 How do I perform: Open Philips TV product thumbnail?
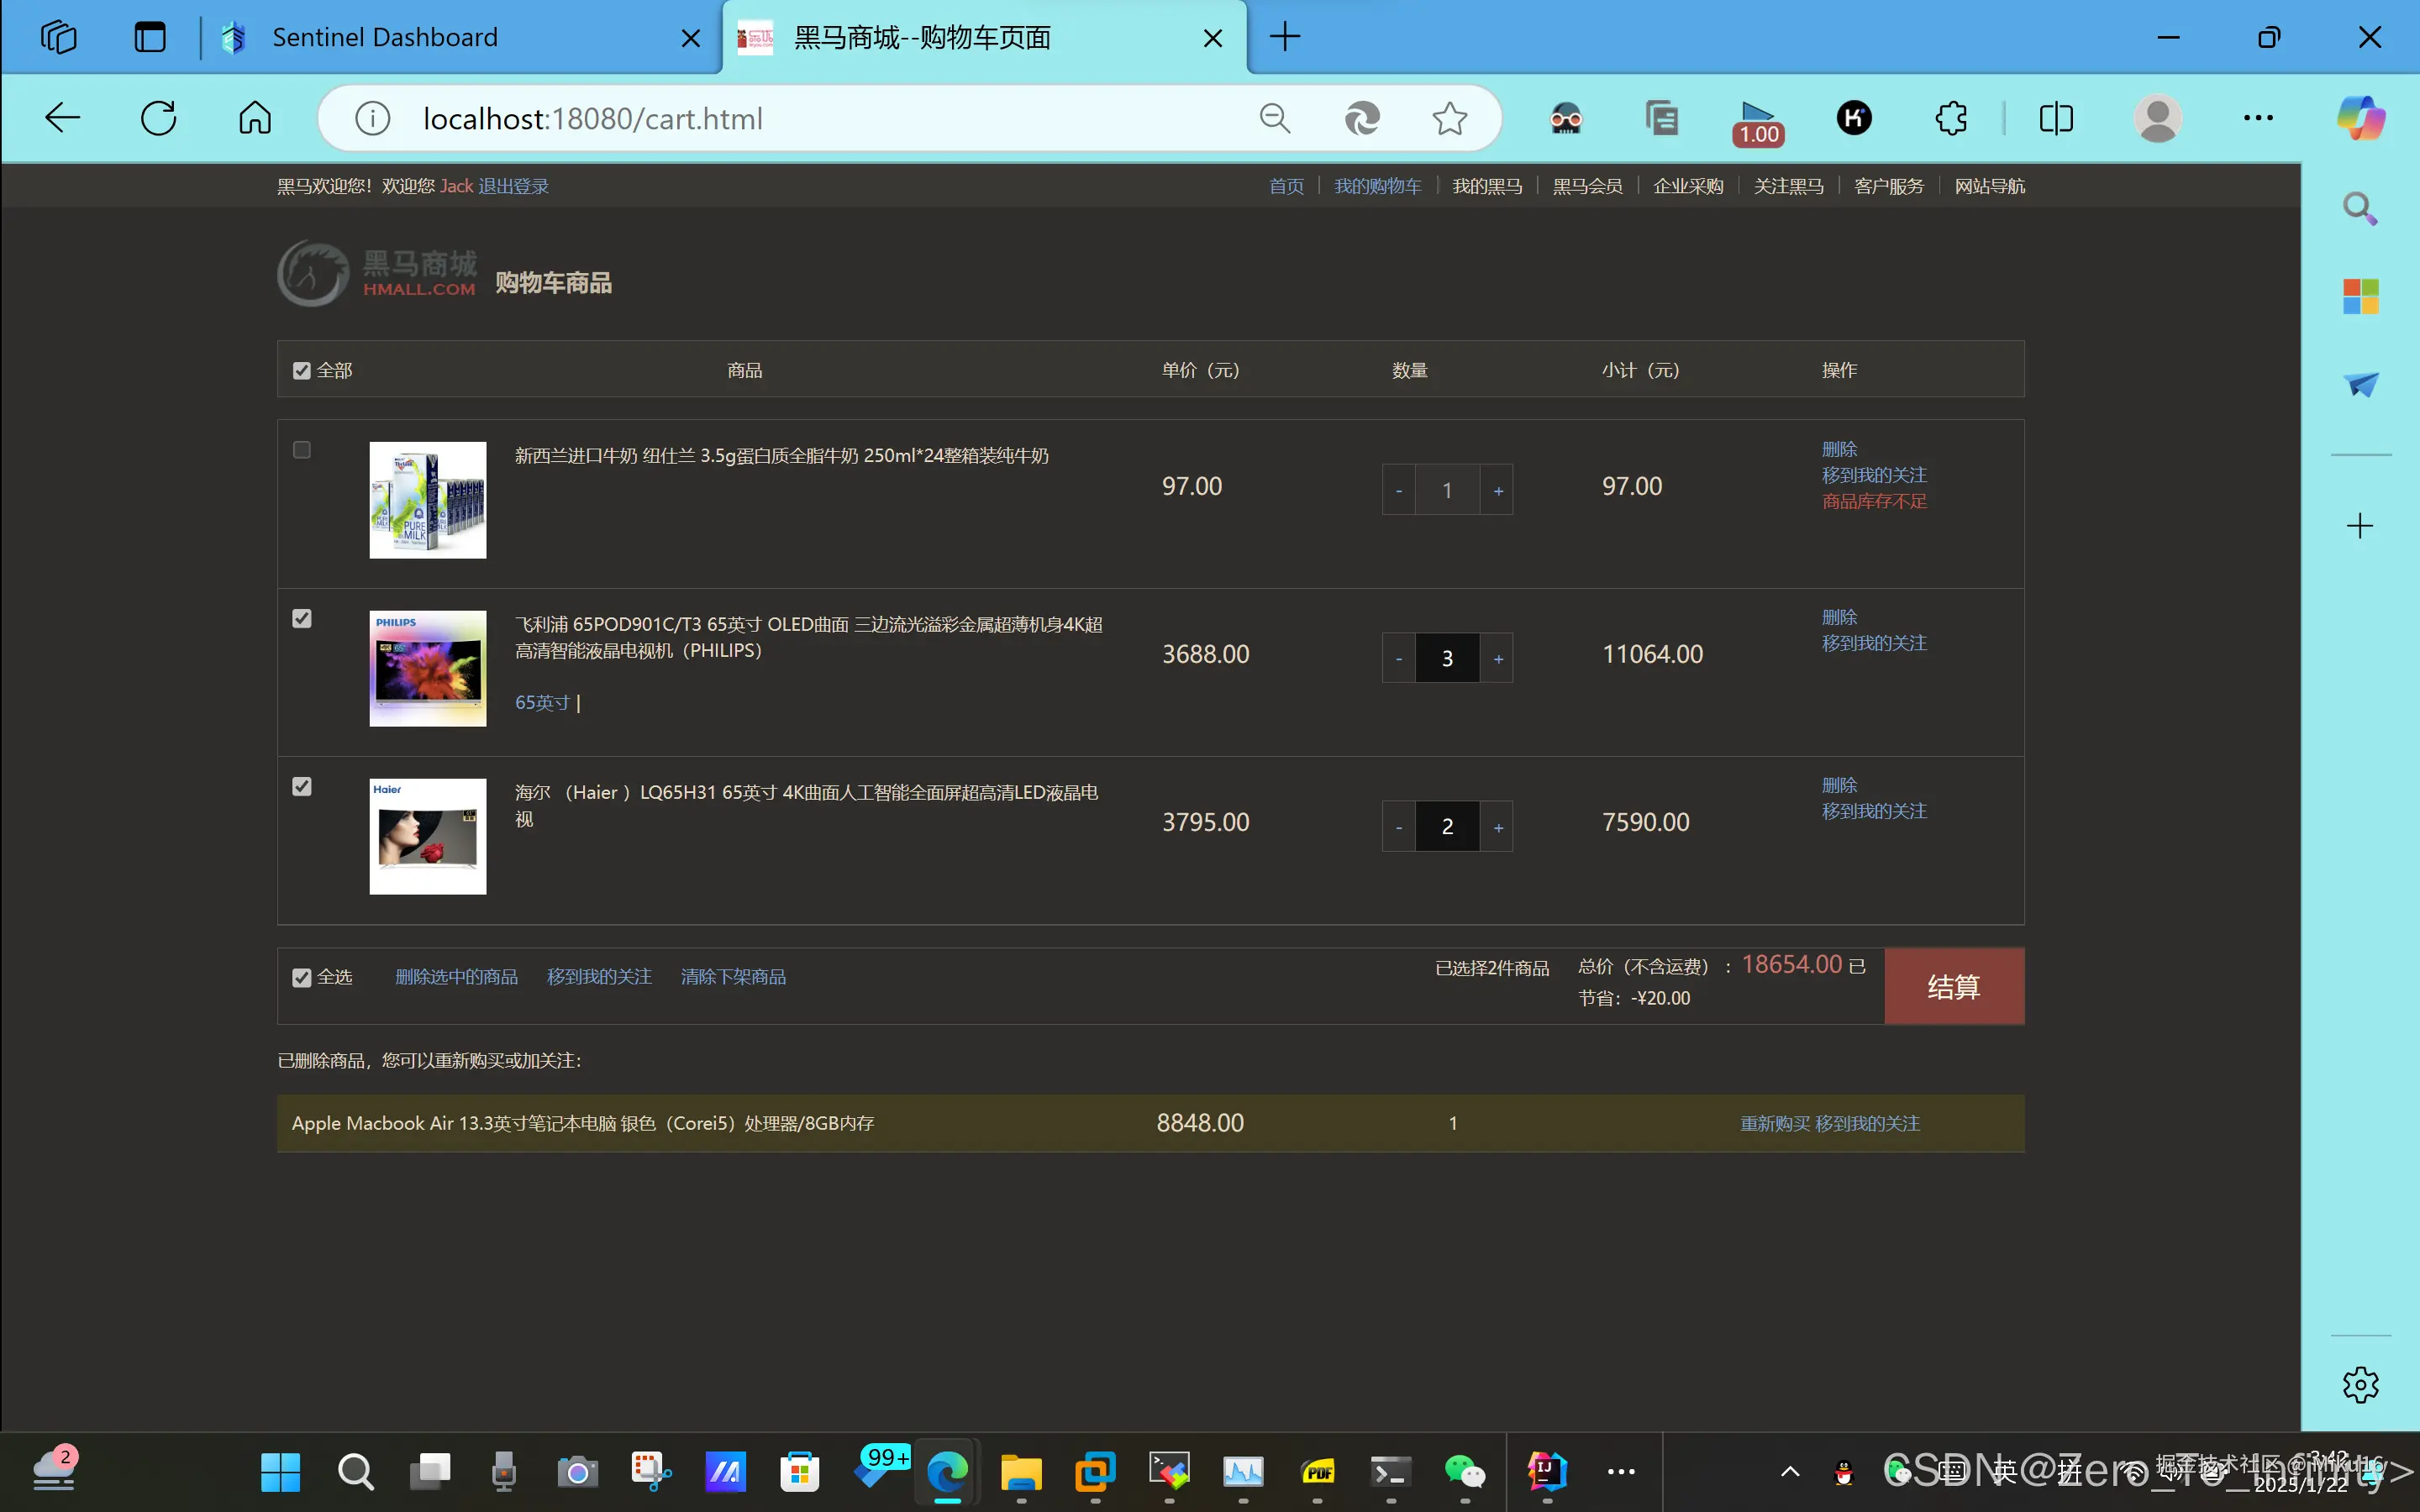[x=428, y=668]
